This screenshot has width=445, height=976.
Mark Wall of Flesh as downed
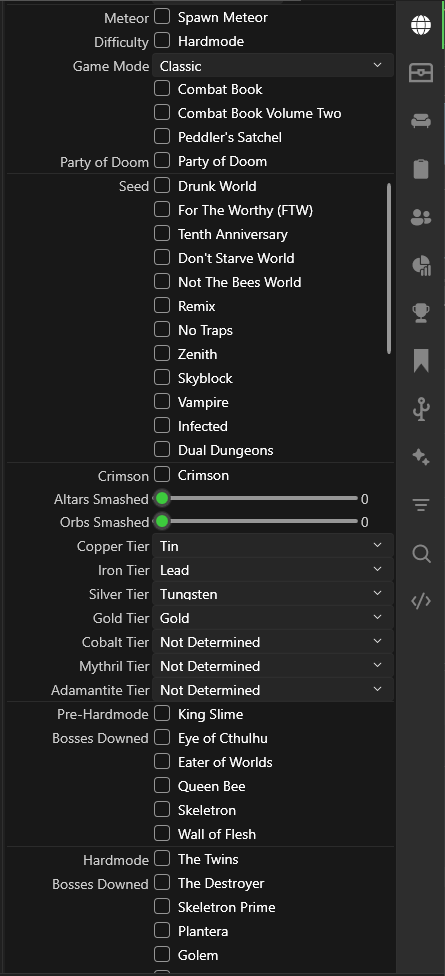(x=162, y=833)
